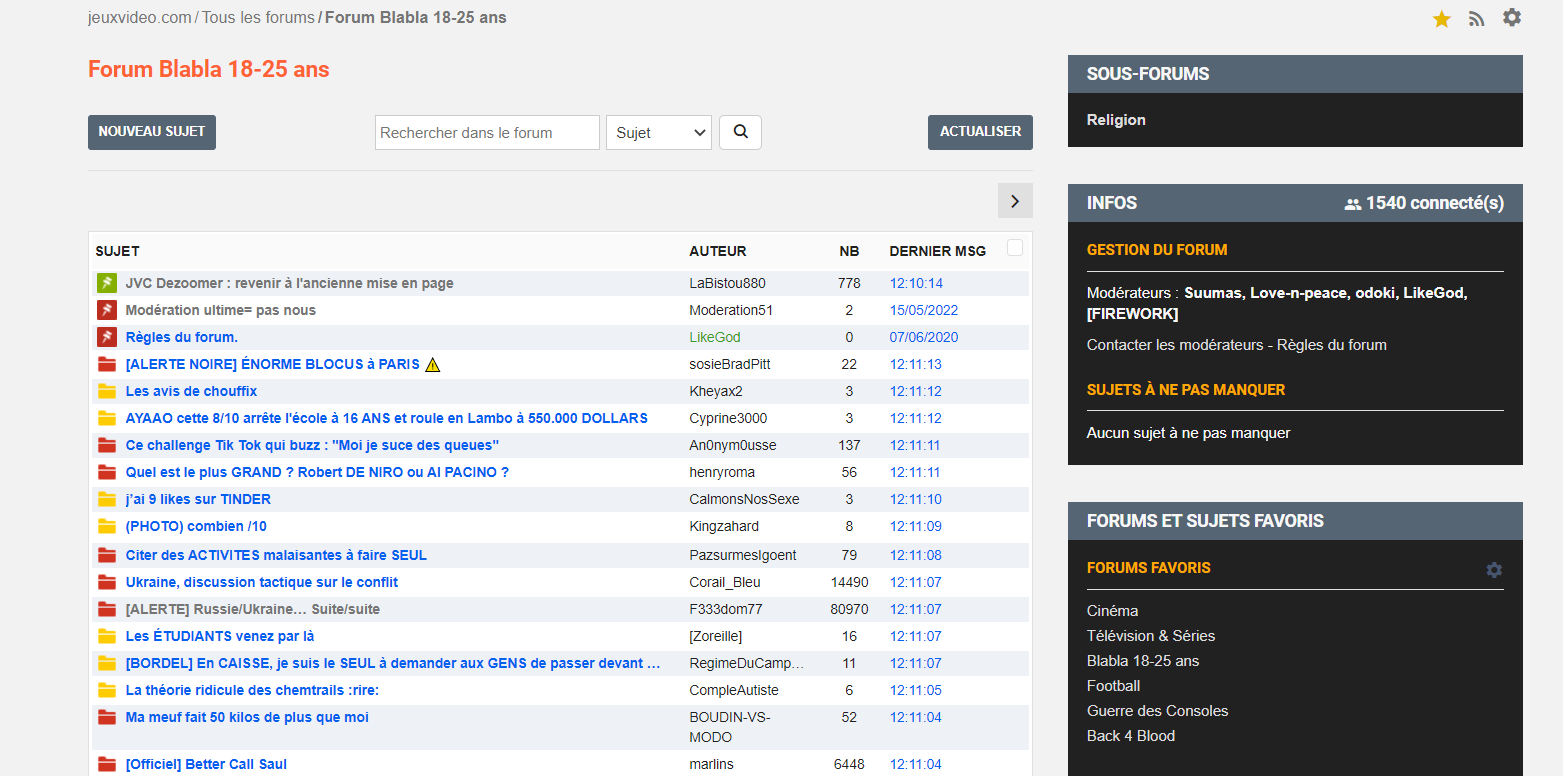Open Football favorite forum link
1563x782 pixels.
[x=1114, y=686]
